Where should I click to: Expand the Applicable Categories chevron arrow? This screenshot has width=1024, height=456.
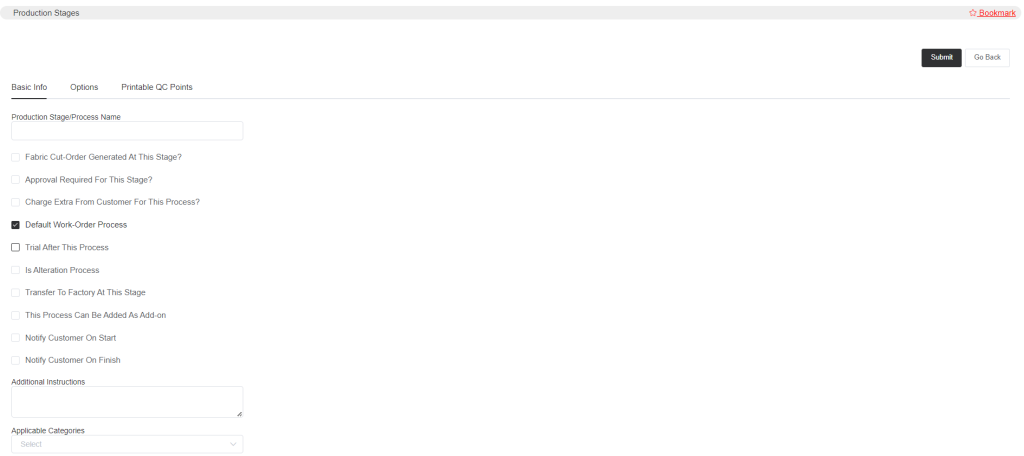point(233,444)
